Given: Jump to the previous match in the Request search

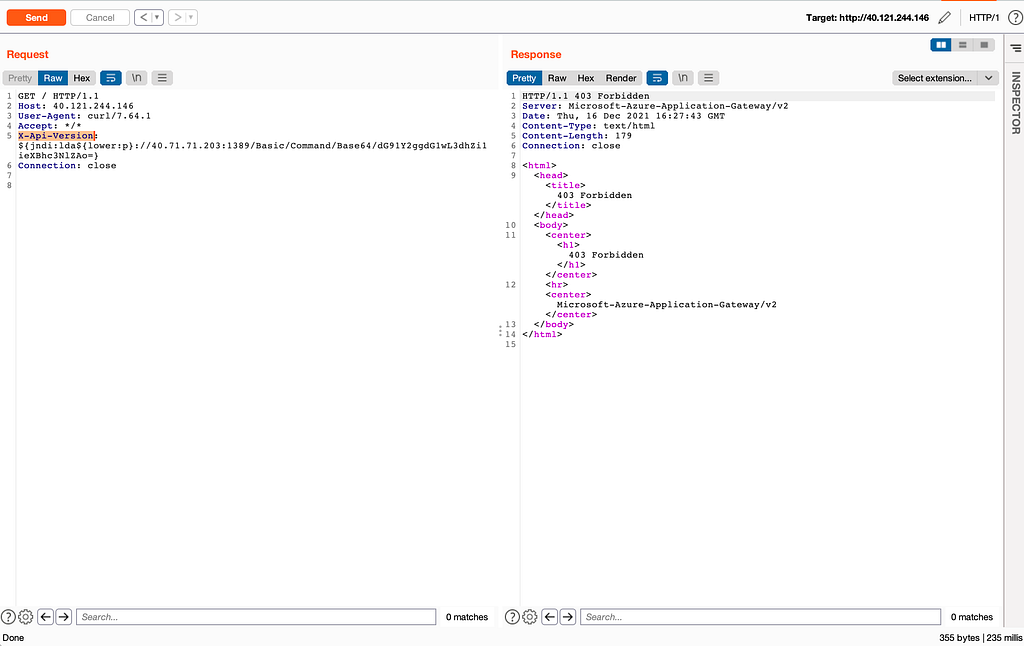Looking at the screenshot, I should click(45, 617).
